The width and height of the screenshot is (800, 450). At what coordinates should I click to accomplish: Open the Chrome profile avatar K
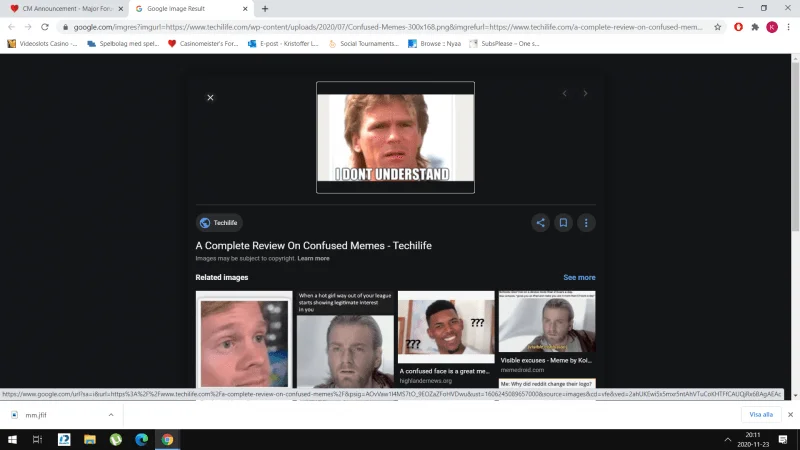(772, 27)
